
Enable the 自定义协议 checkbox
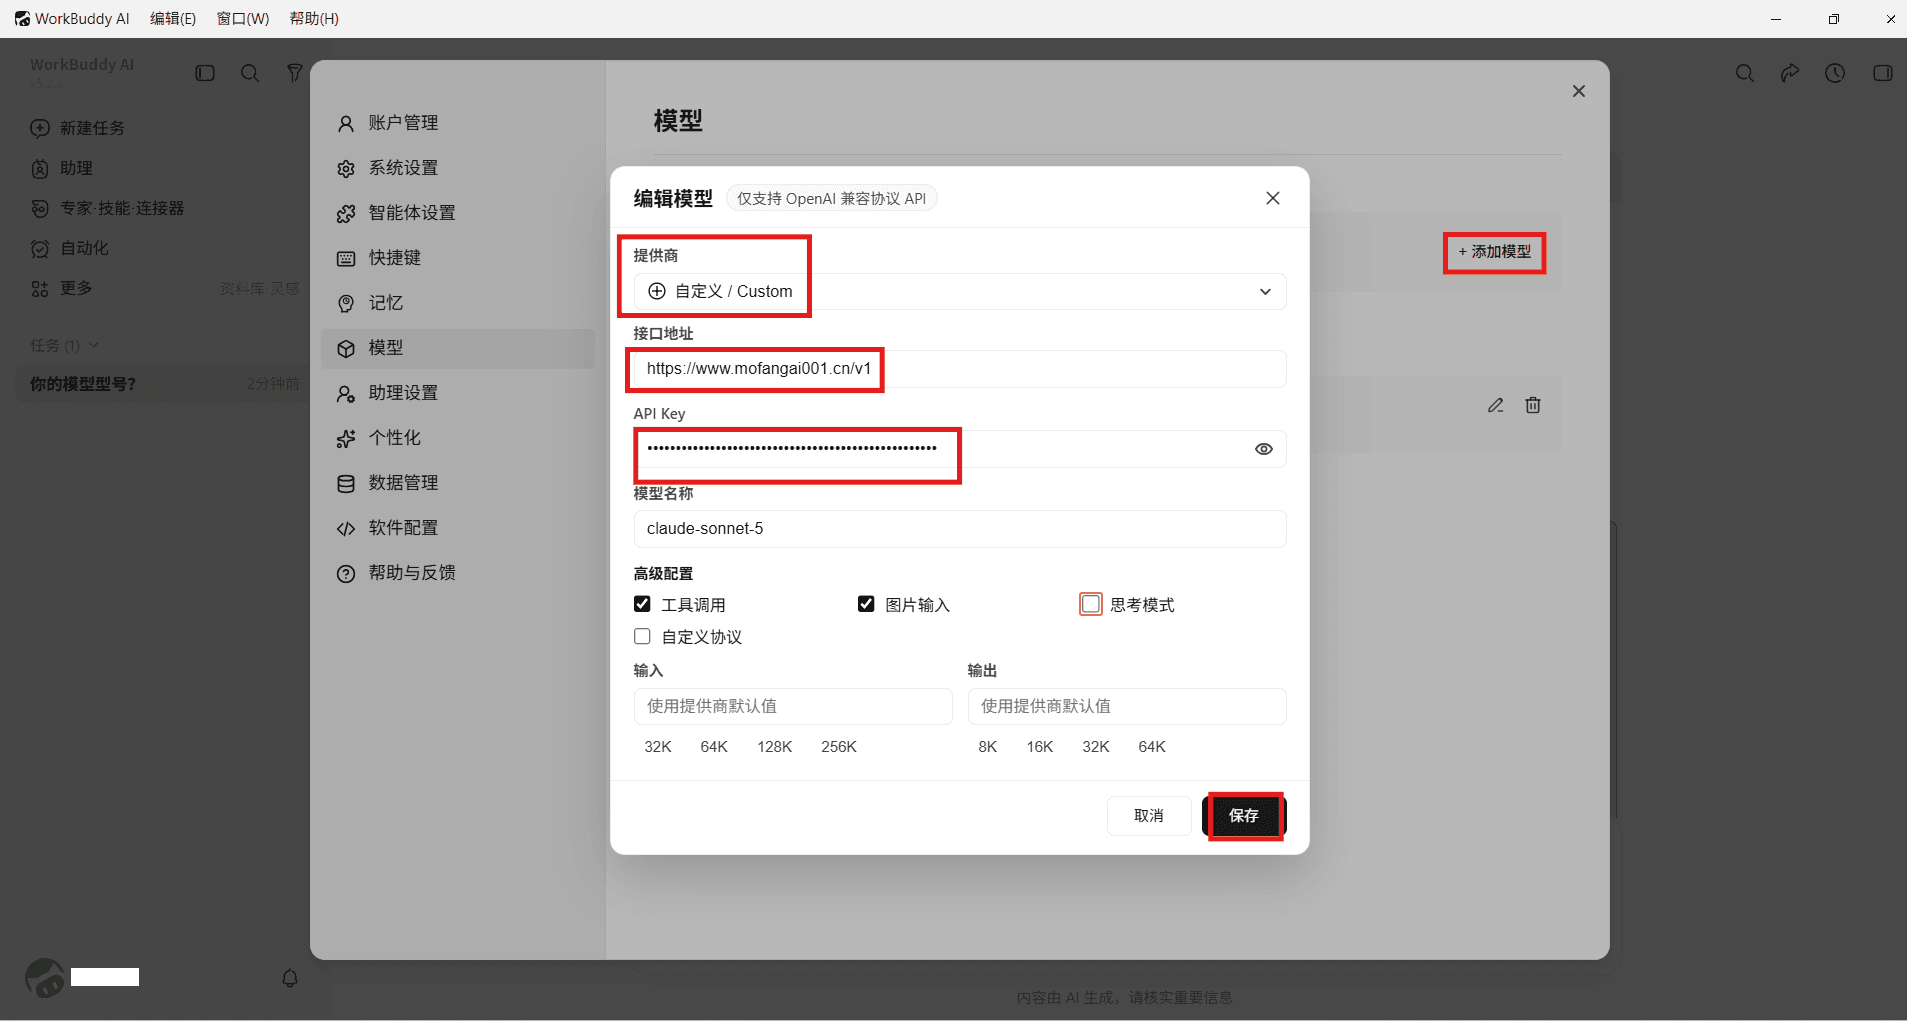[x=642, y=636]
